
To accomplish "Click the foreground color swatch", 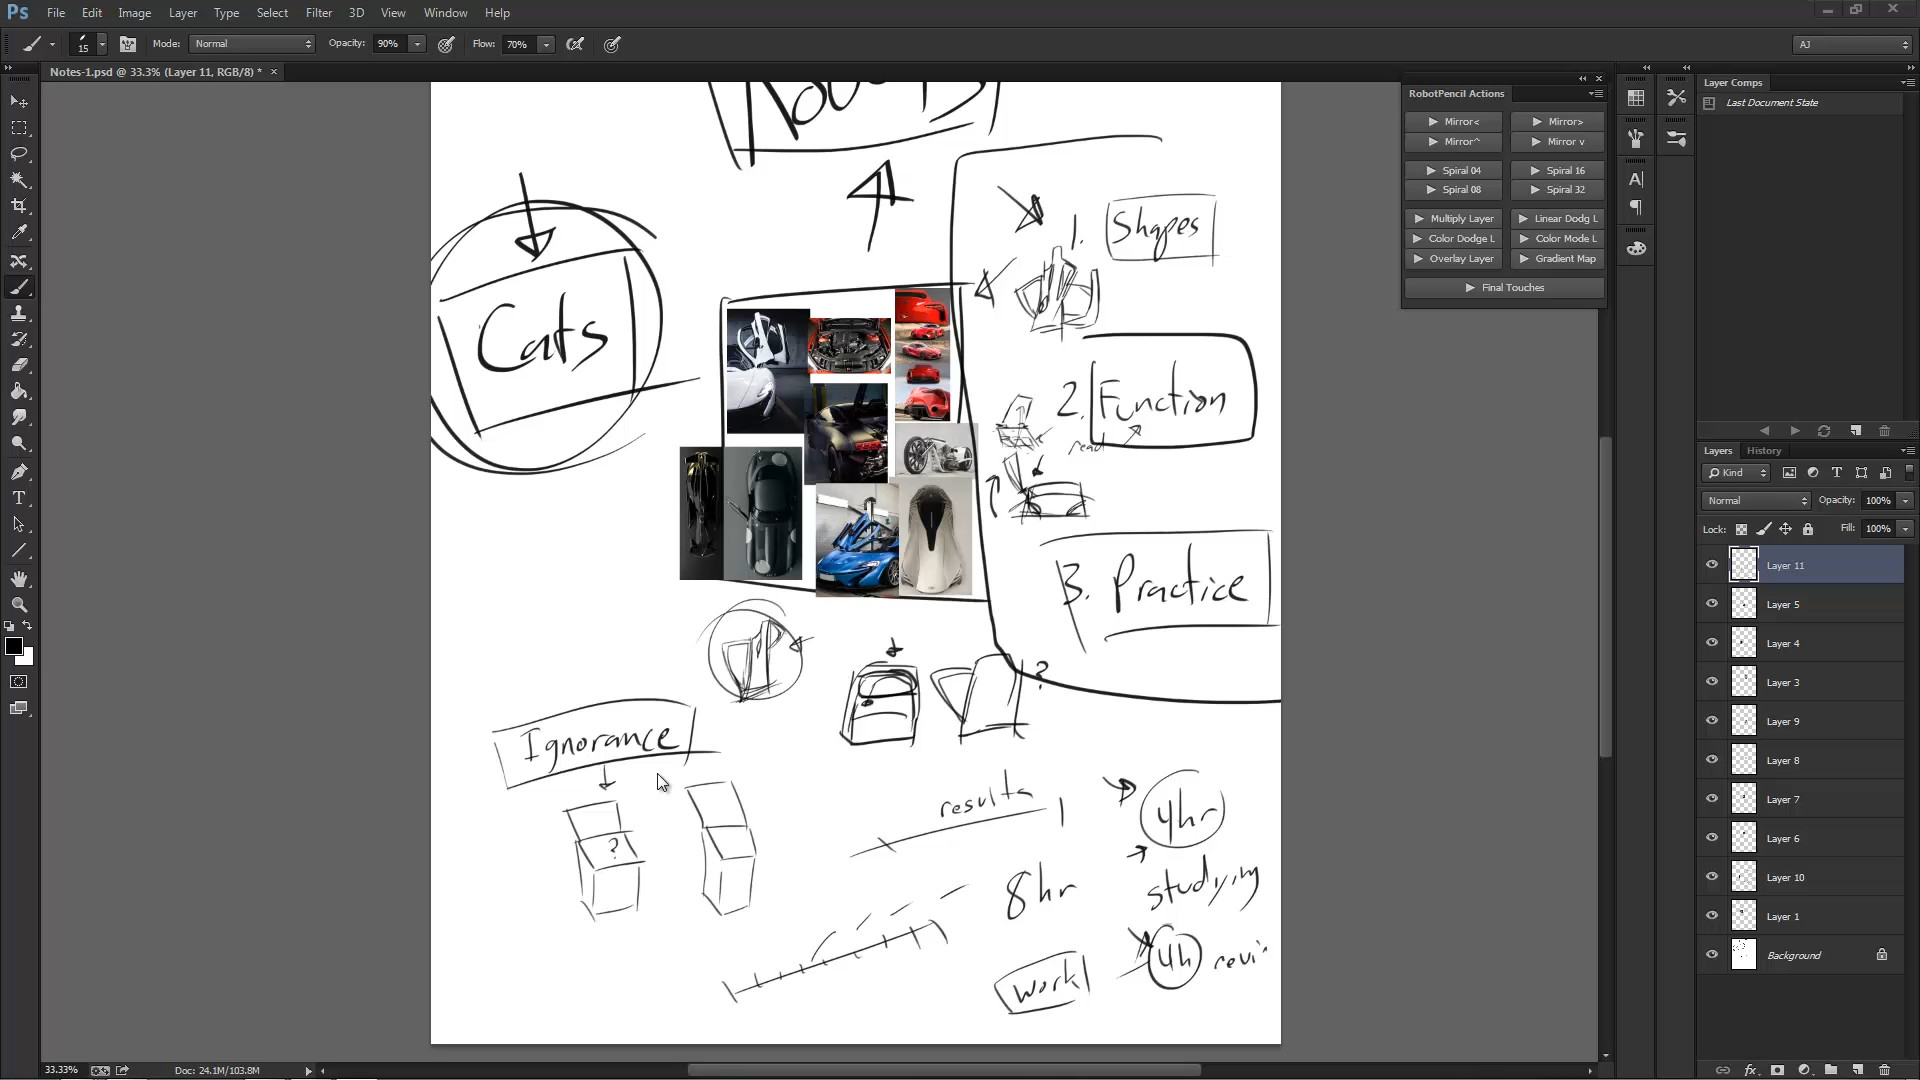I will click(x=13, y=646).
